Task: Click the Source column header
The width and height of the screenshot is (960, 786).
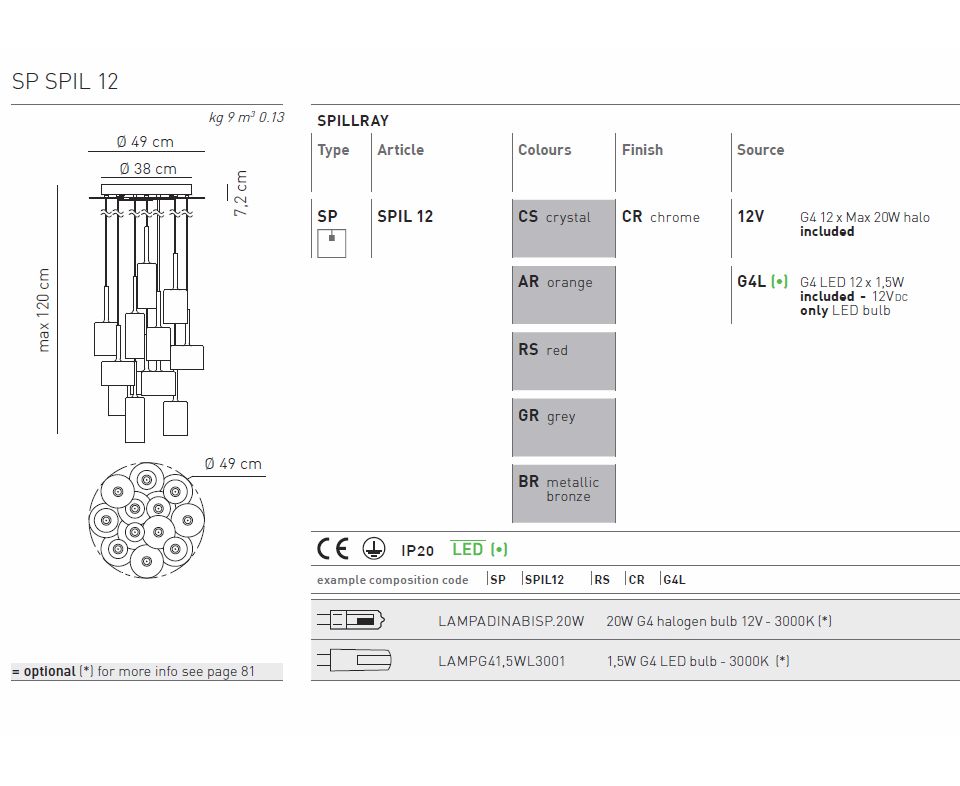Action: point(760,150)
